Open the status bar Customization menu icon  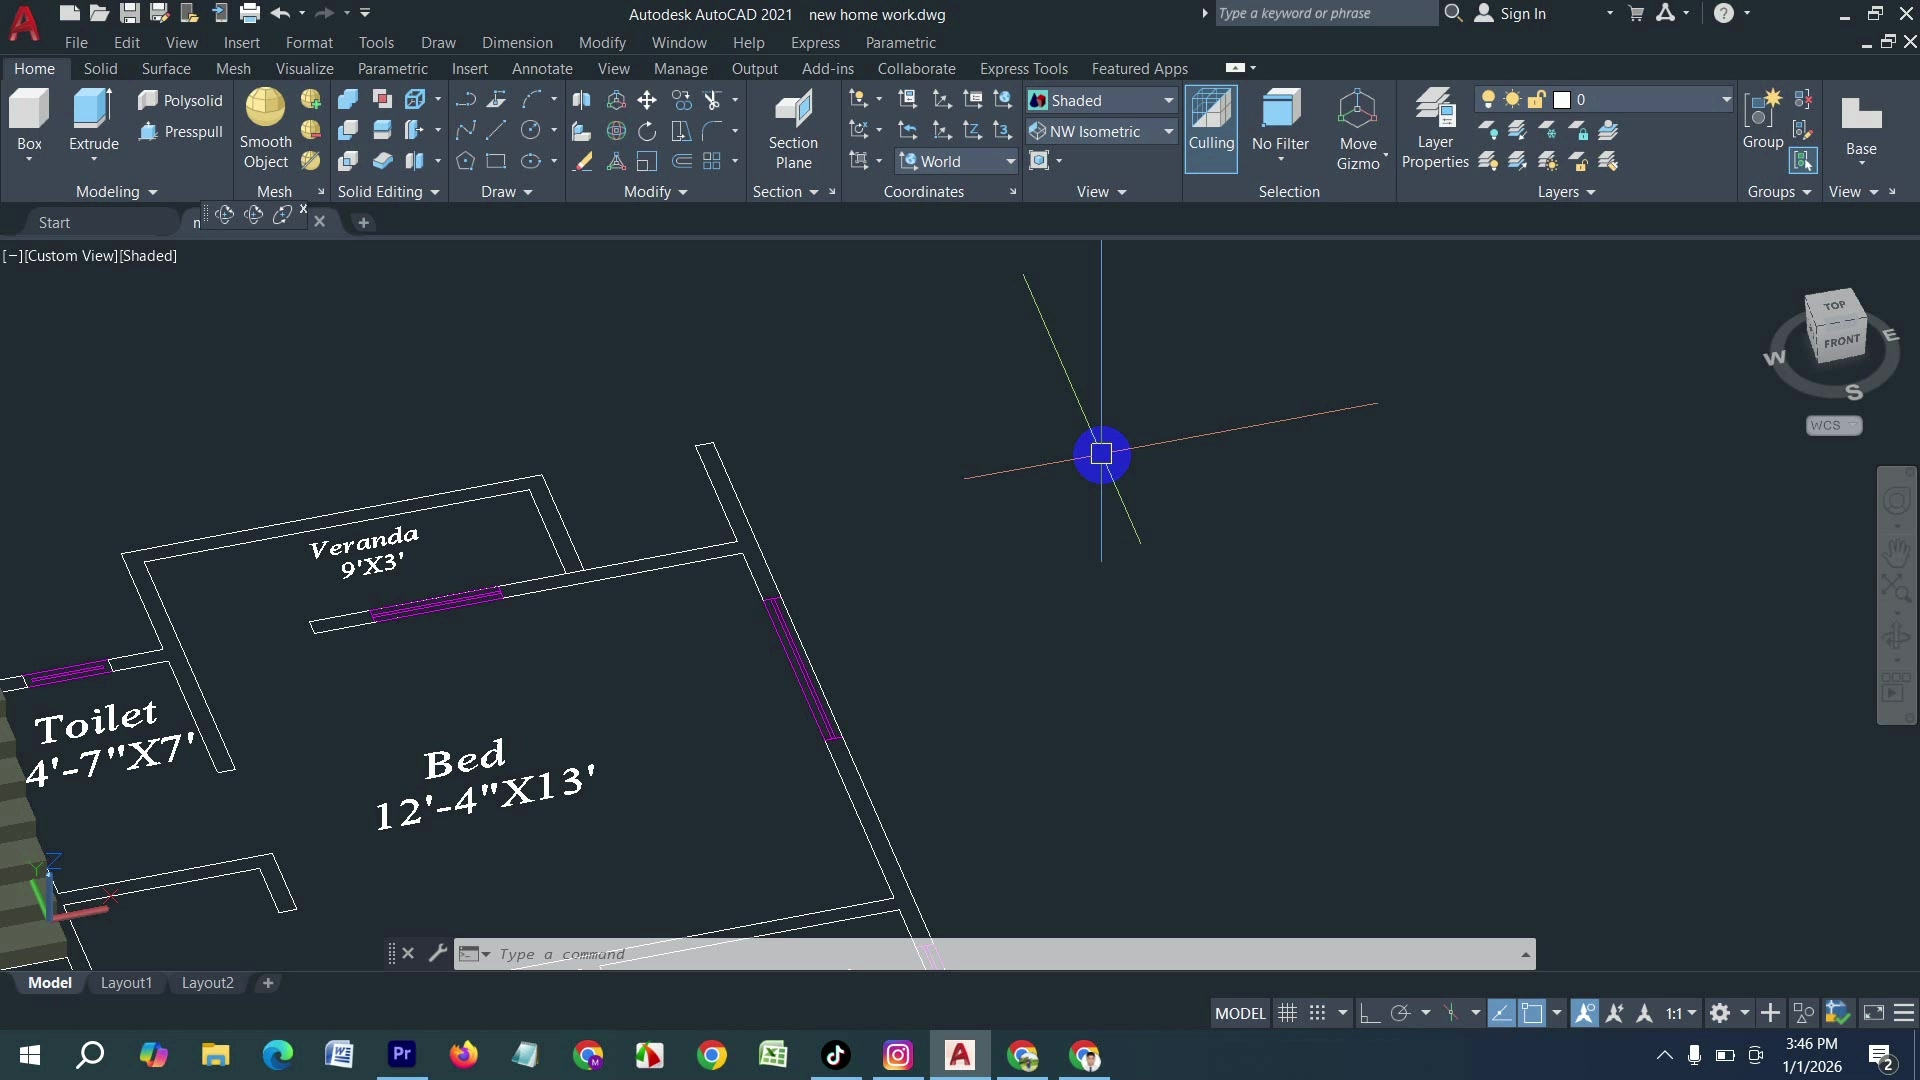1904,1013
